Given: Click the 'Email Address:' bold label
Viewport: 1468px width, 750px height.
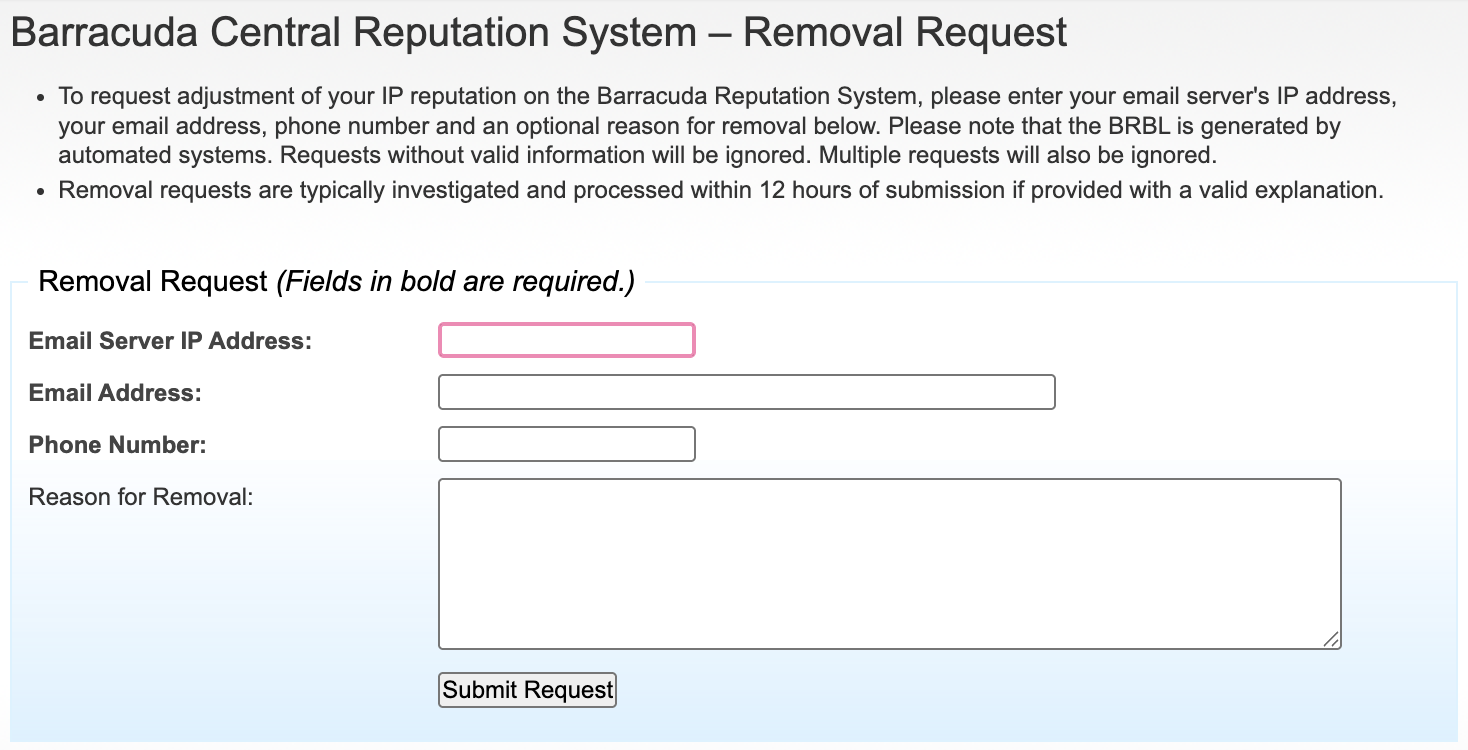Looking at the screenshot, I should point(115,393).
